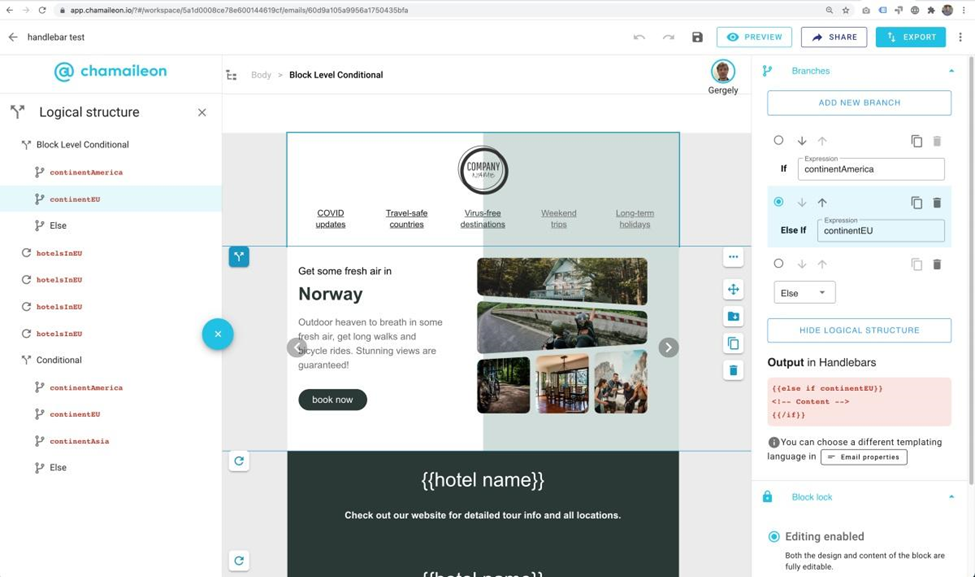The image size is (975, 577).
Task: Select the continentAmerica If branch radio button
Action: coord(779,141)
